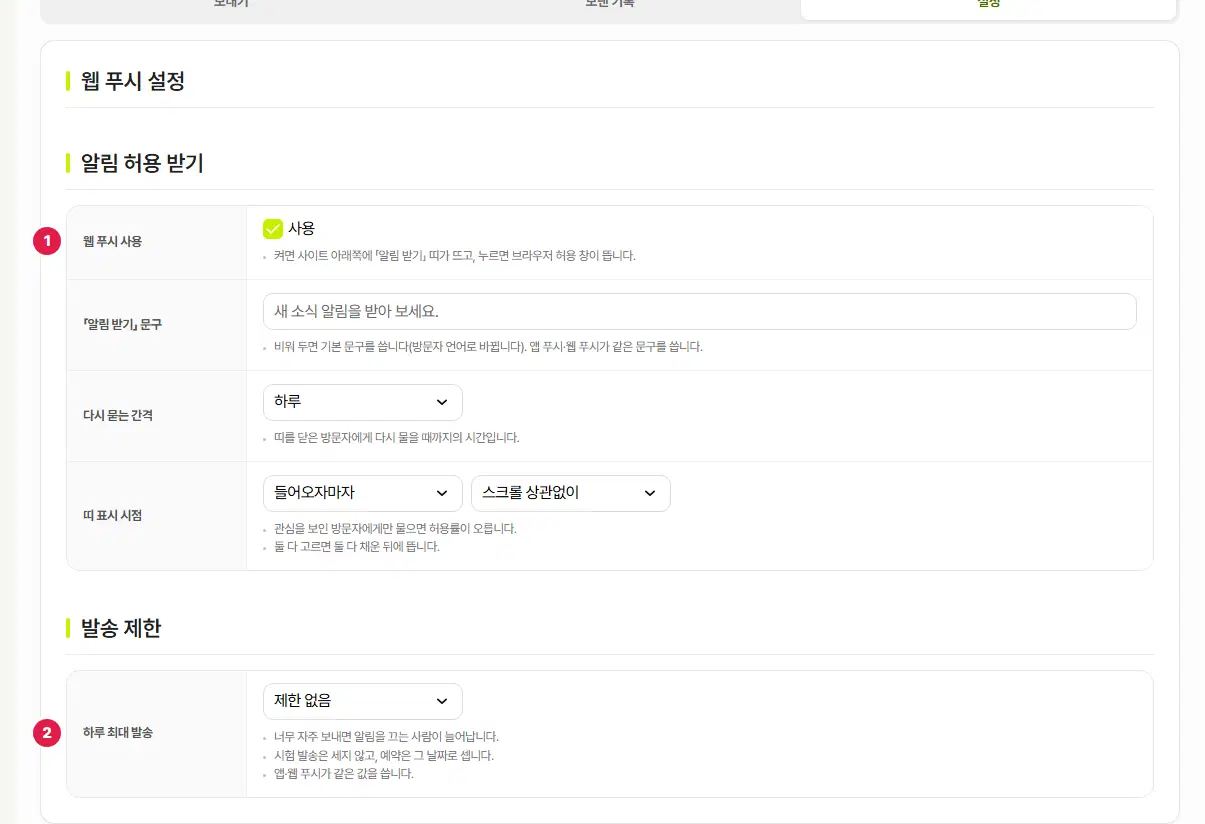The image size is (1205, 824).
Task: Toggle the 사용 web push checkbox
Action: [273, 229]
